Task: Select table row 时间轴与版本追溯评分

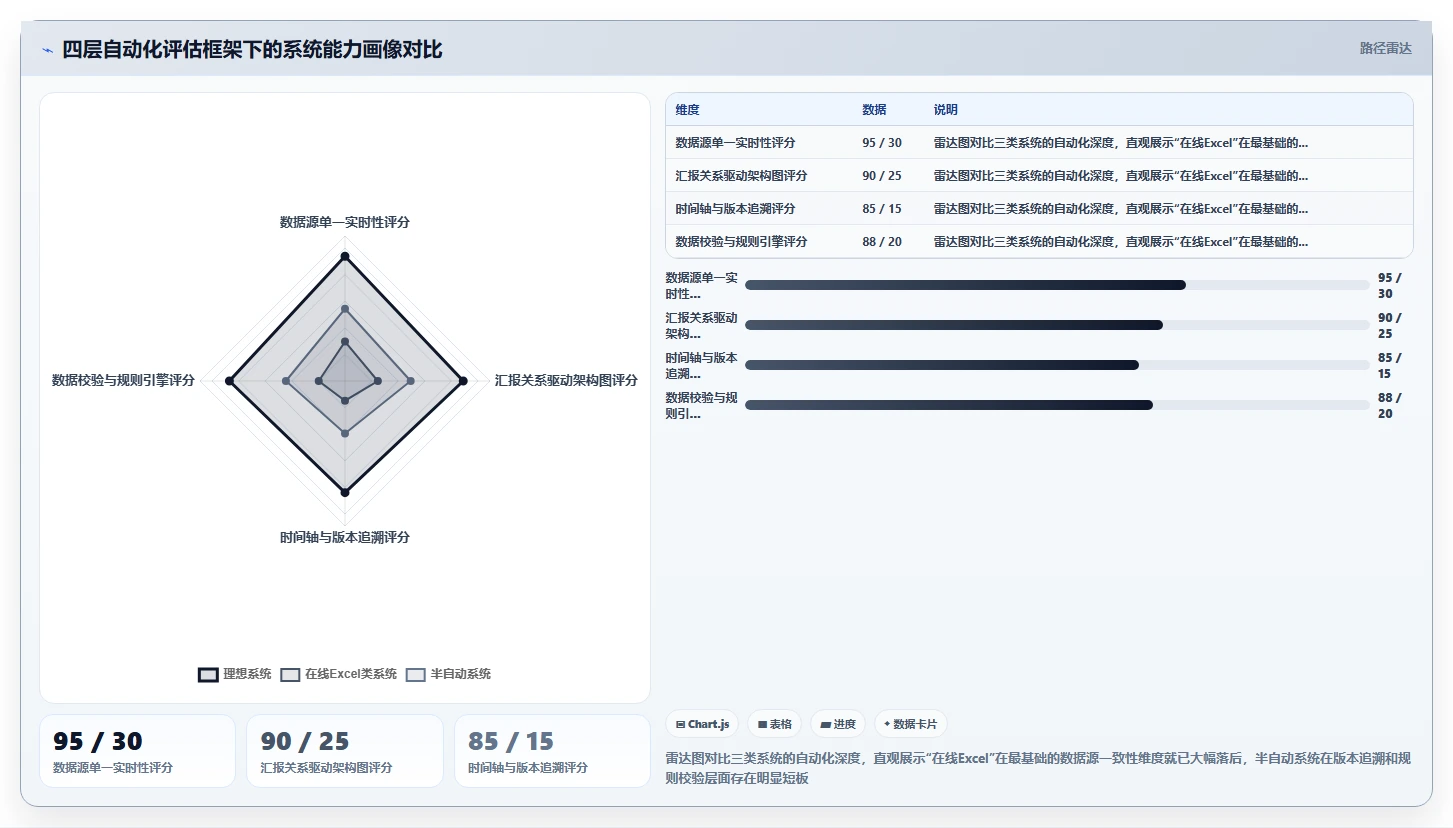Action: 1039,209
